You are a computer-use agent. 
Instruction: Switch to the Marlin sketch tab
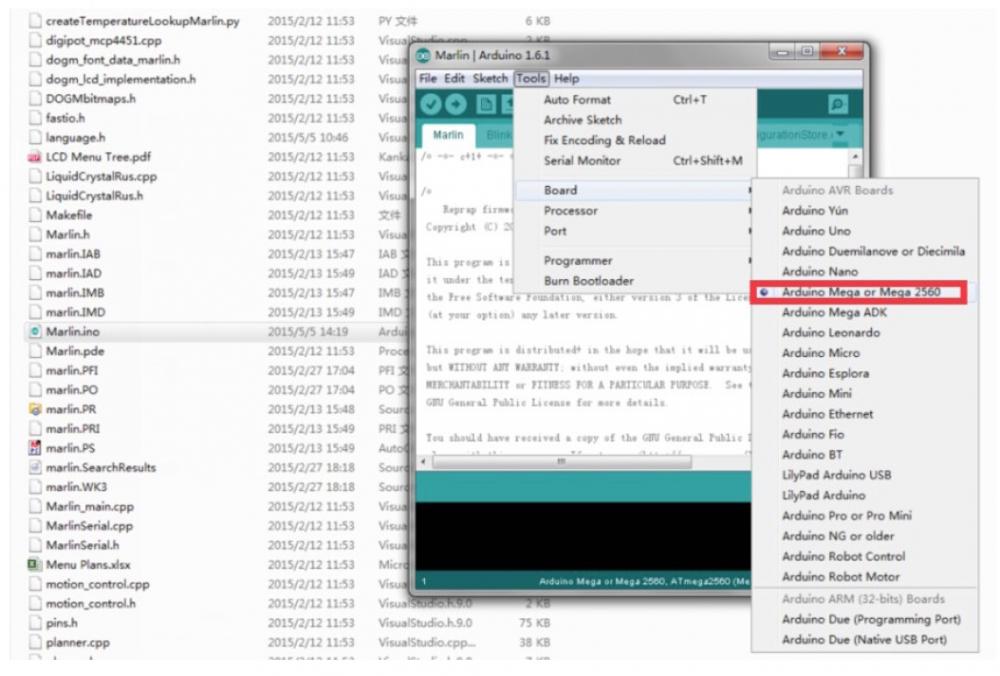(448, 135)
